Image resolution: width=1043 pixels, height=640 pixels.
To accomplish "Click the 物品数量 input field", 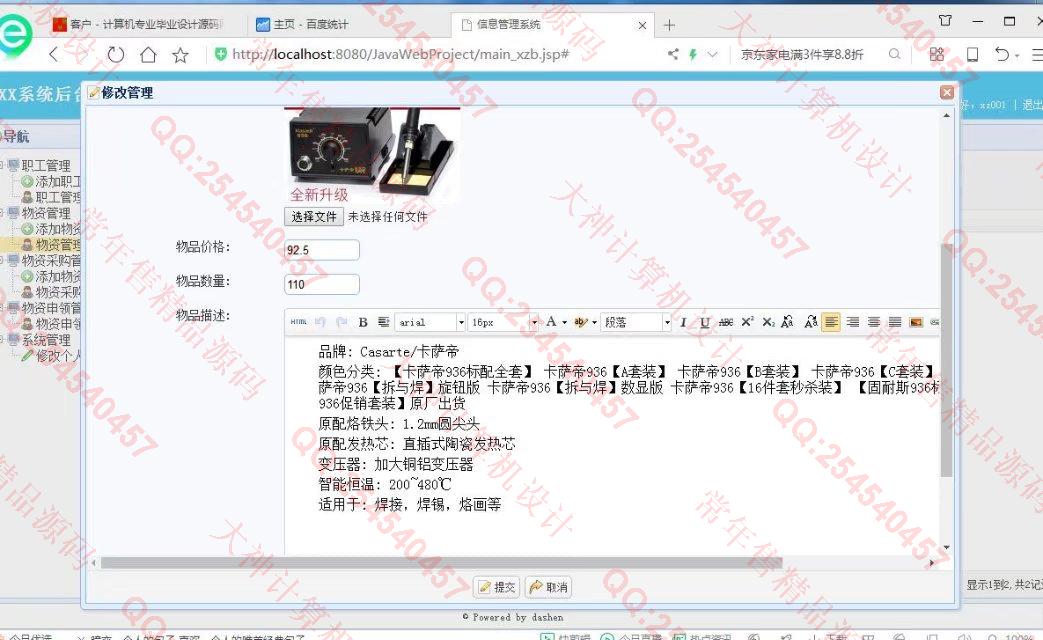I will click(322, 284).
